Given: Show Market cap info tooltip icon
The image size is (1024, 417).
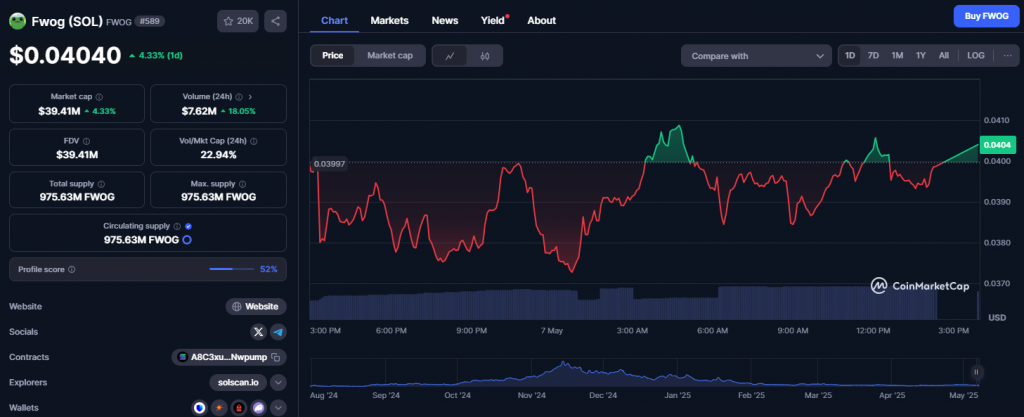Looking at the screenshot, I should (x=99, y=97).
